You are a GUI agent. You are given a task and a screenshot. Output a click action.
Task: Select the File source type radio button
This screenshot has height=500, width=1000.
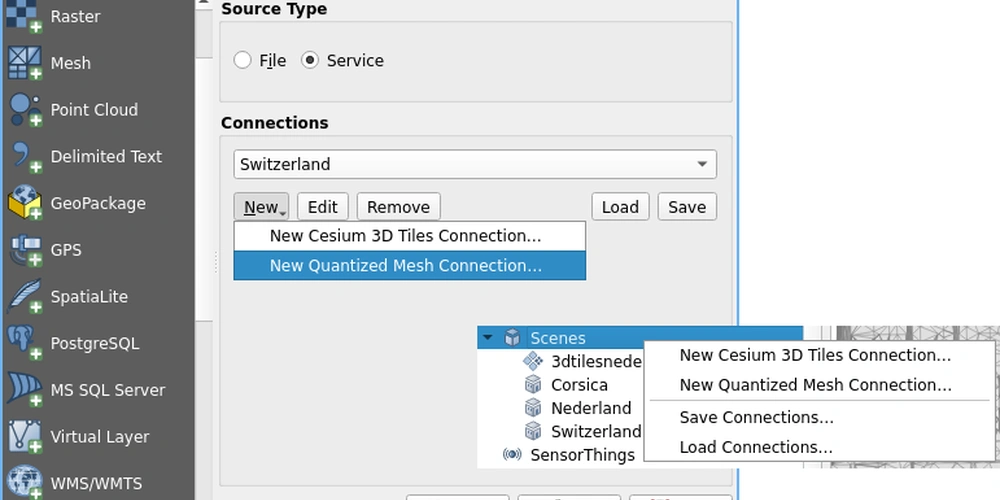click(243, 60)
